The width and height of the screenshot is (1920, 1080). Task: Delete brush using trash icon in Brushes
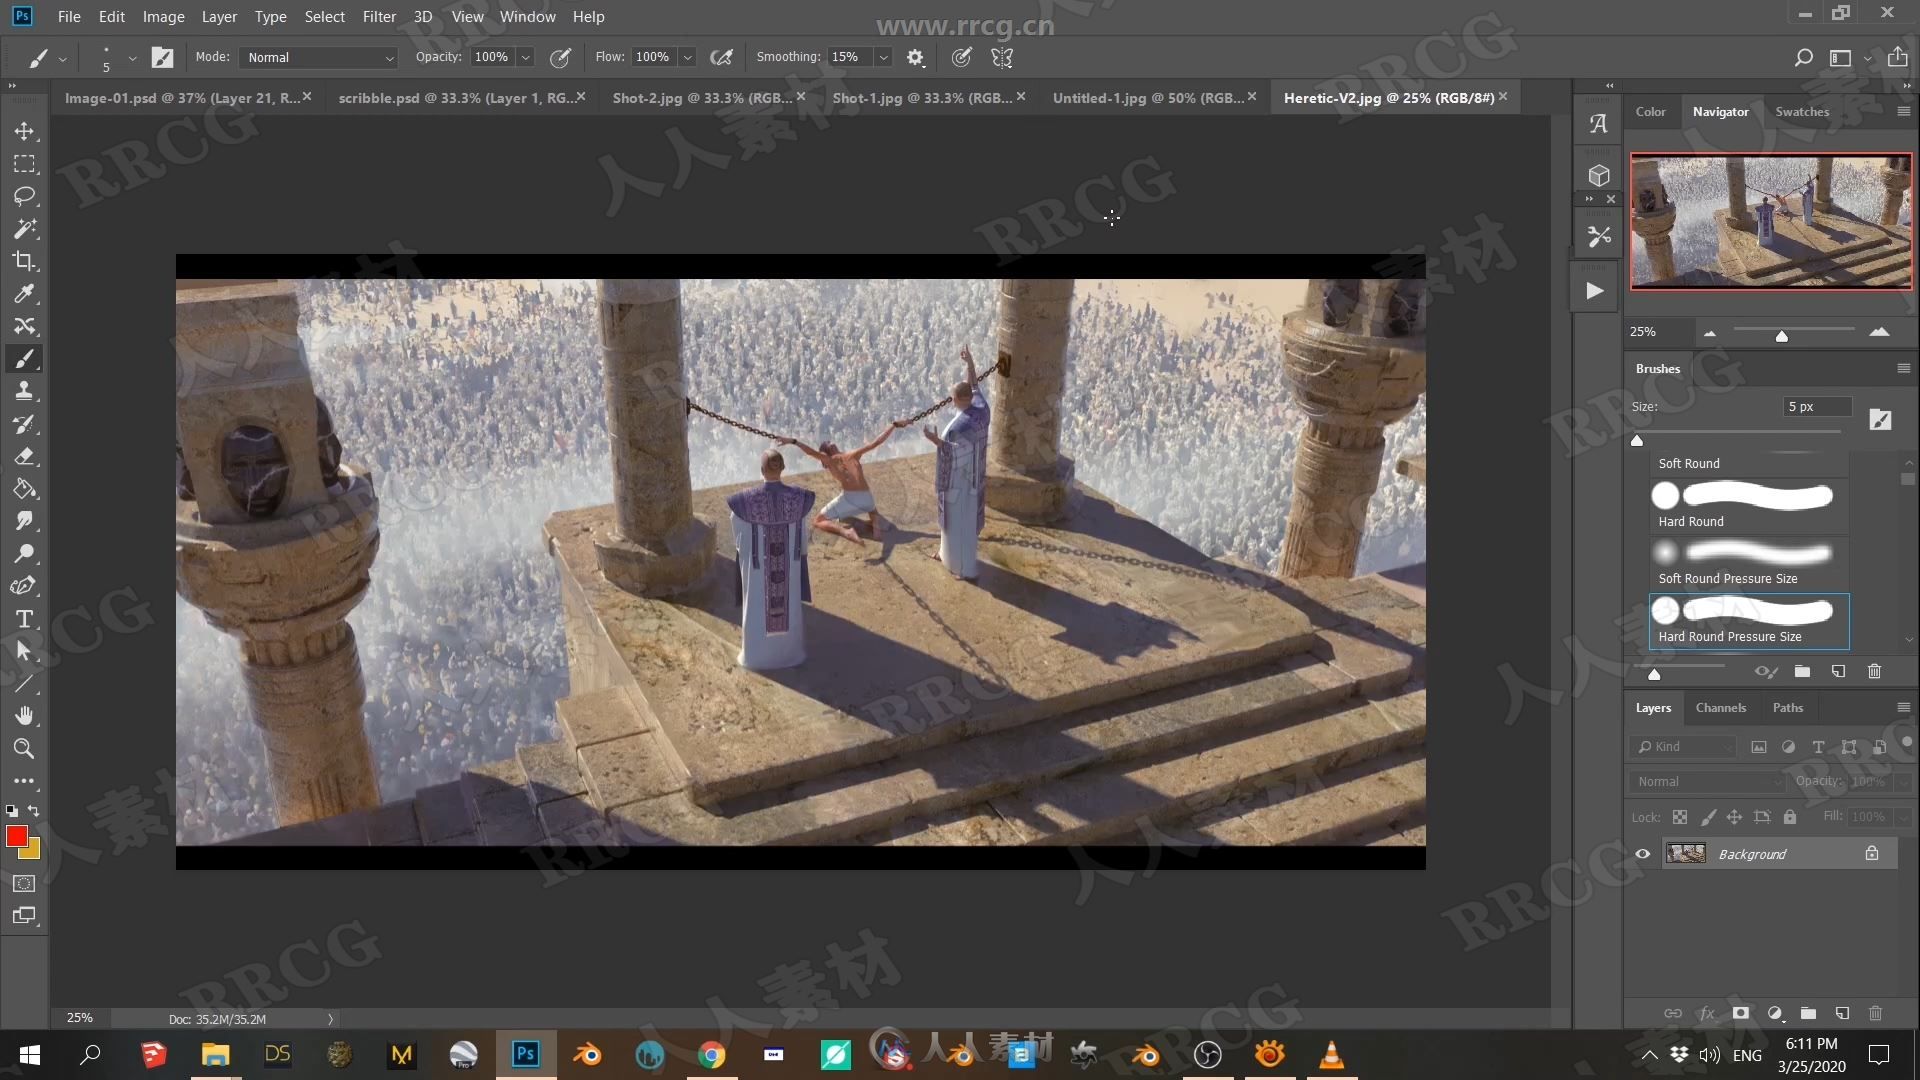pos(1875,672)
